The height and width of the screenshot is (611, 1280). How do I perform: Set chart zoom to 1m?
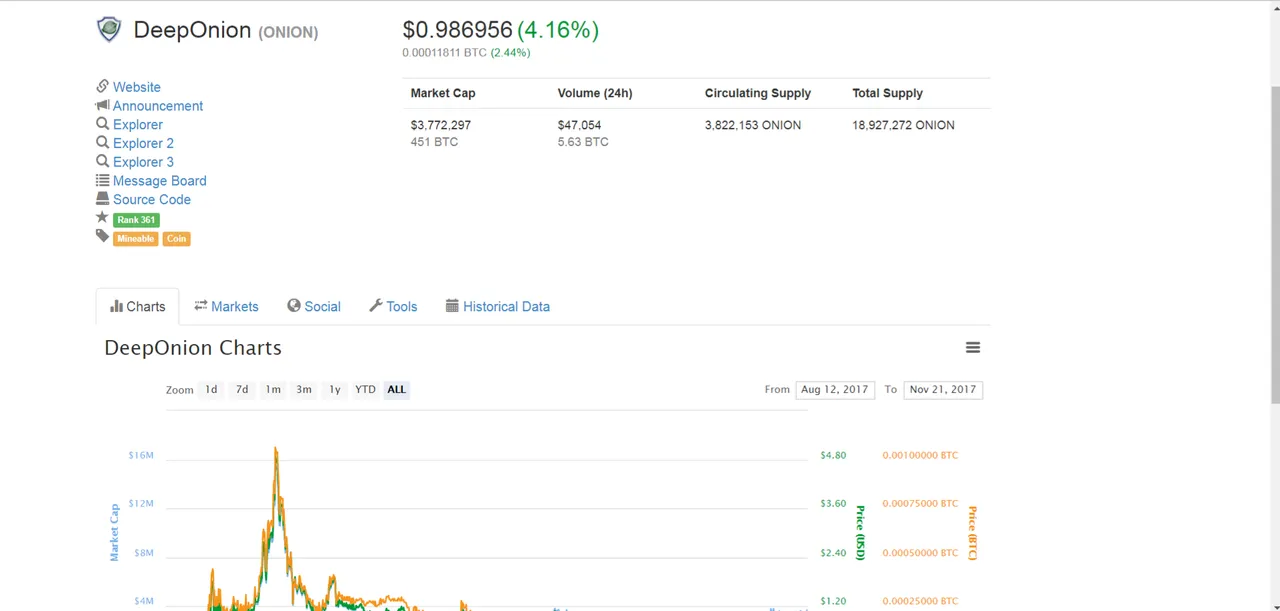(273, 390)
